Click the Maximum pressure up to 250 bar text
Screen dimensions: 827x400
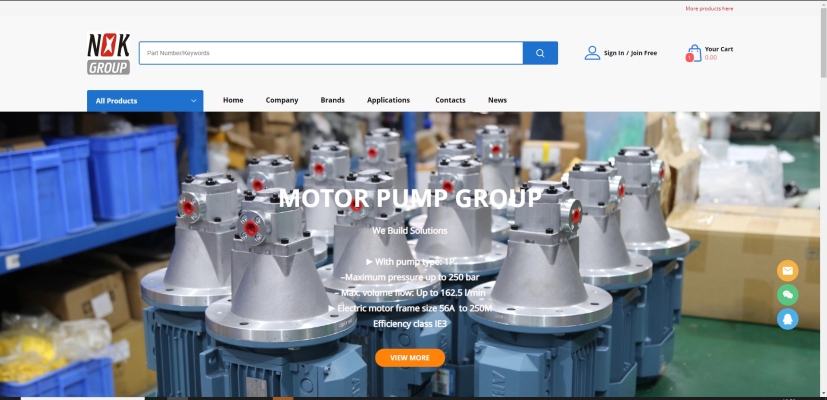410,277
